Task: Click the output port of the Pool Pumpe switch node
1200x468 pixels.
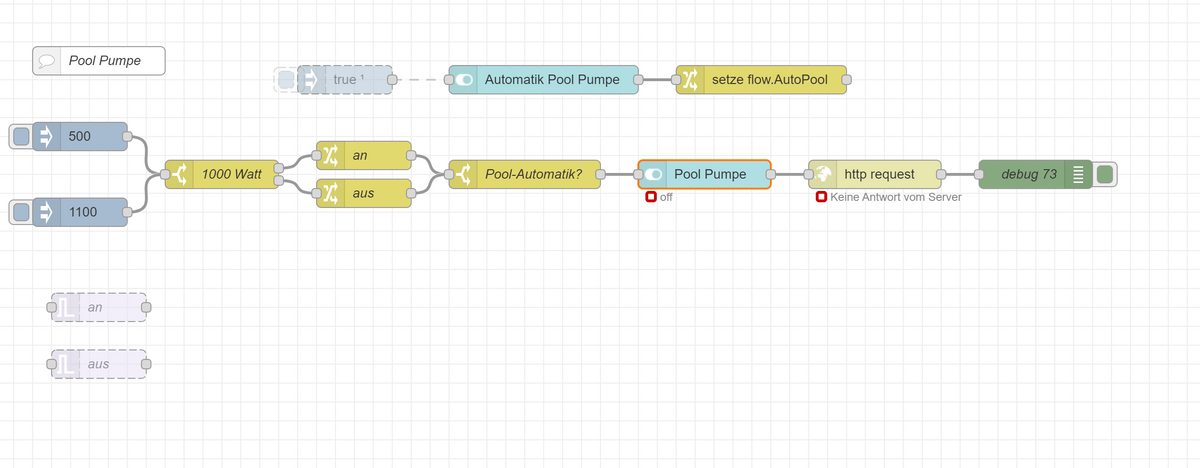Action: pyautogui.click(x=771, y=175)
